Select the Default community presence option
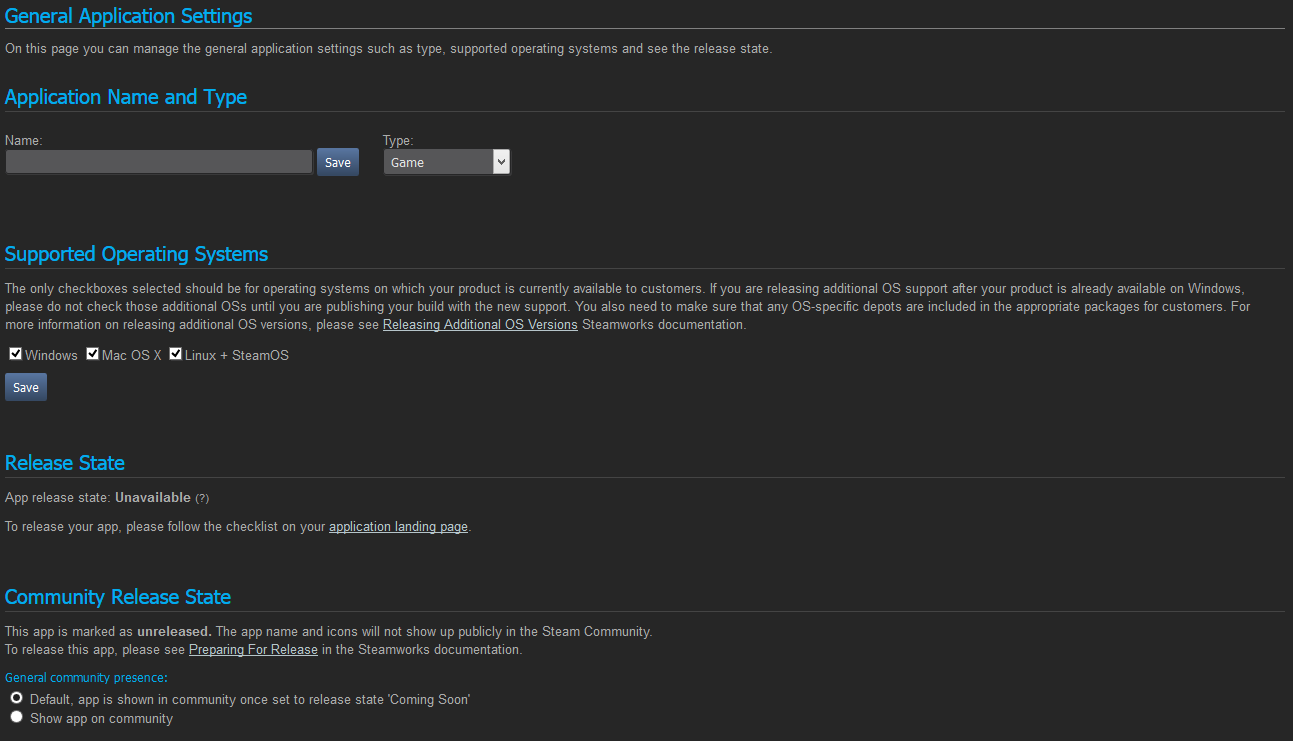This screenshot has width=1293, height=741. 16,697
